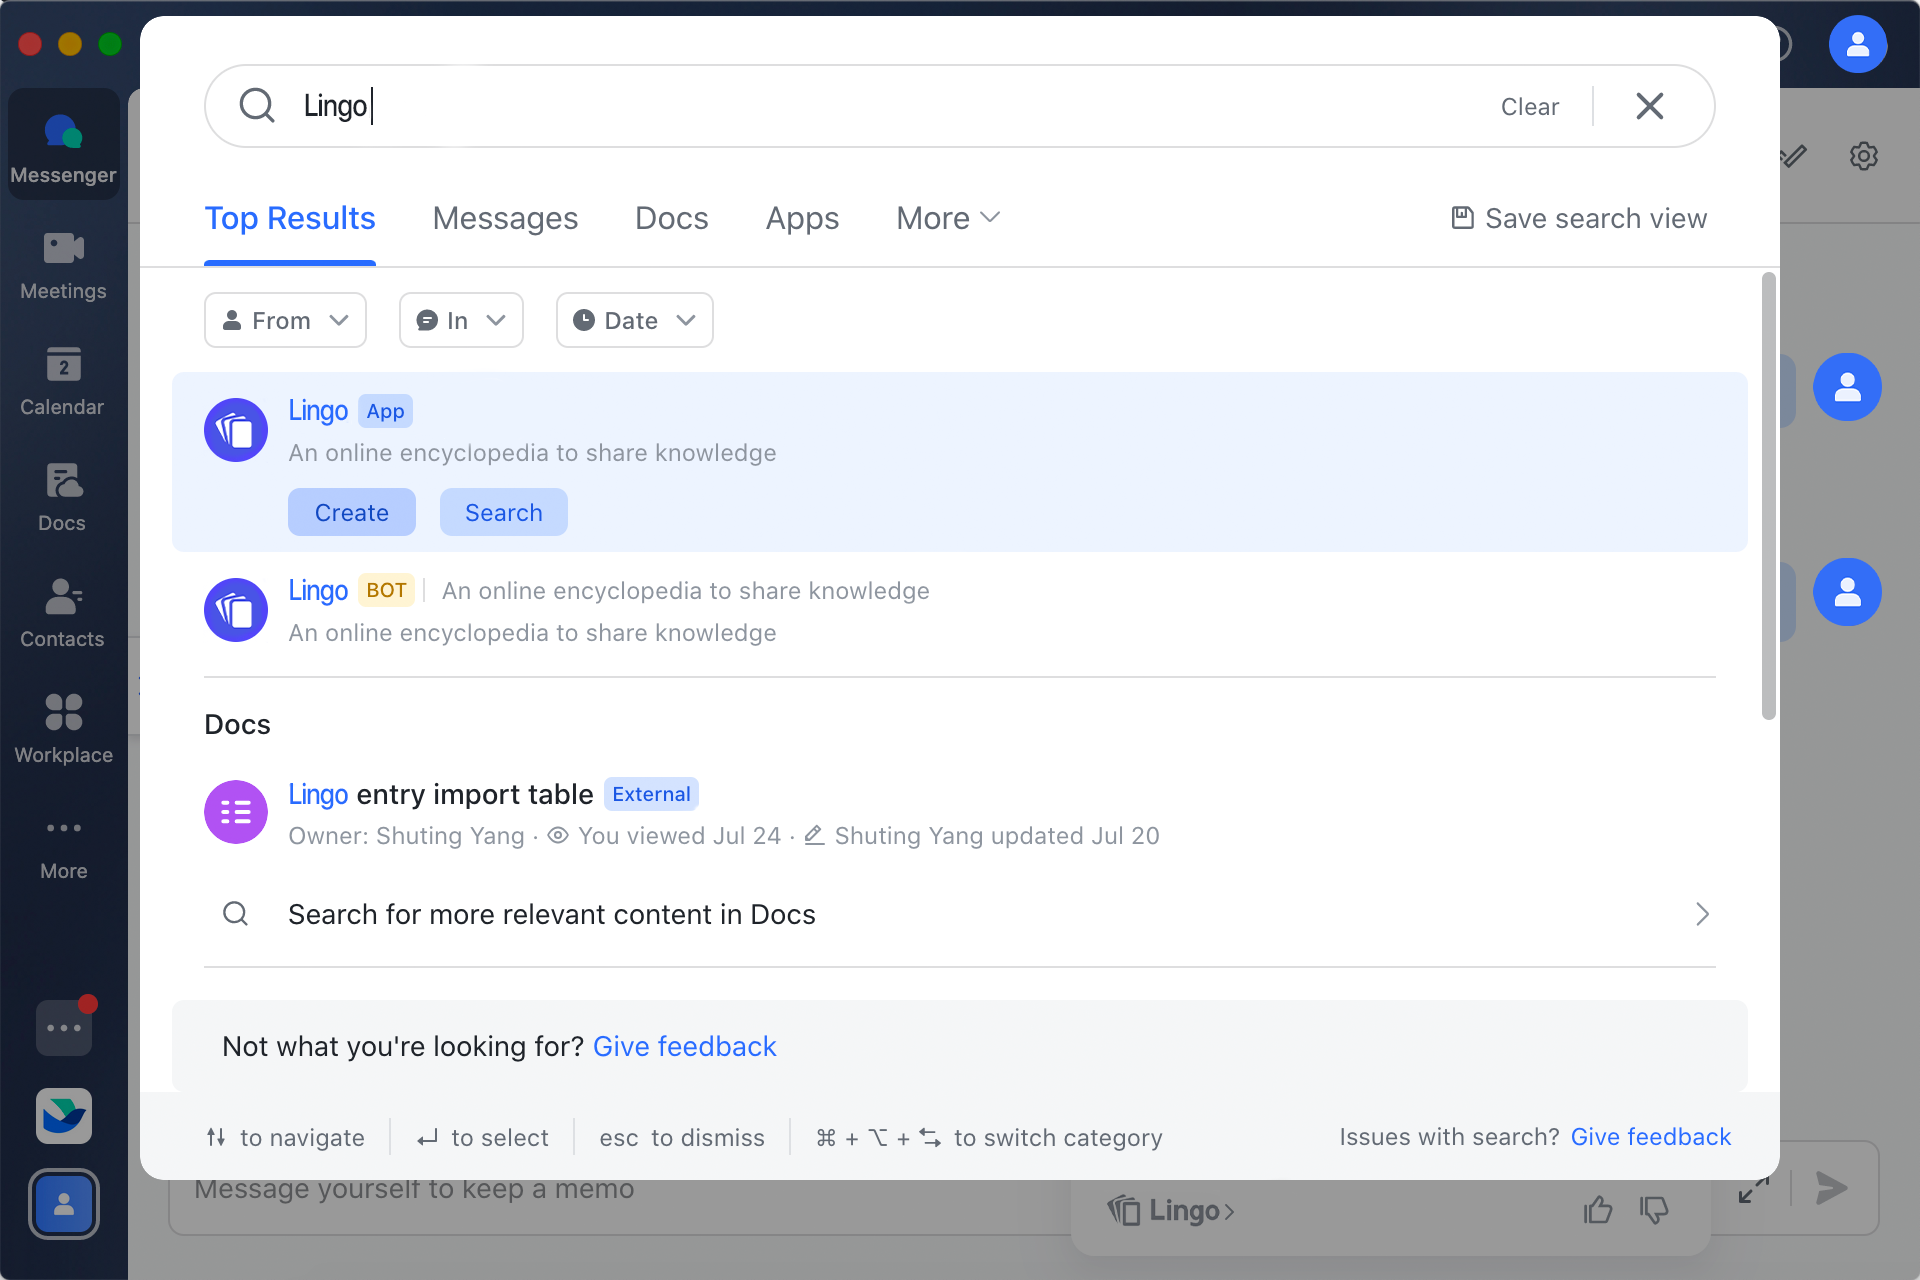The image size is (1920, 1280).
Task: Open Docs from the left sidebar
Action: click(x=63, y=497)
